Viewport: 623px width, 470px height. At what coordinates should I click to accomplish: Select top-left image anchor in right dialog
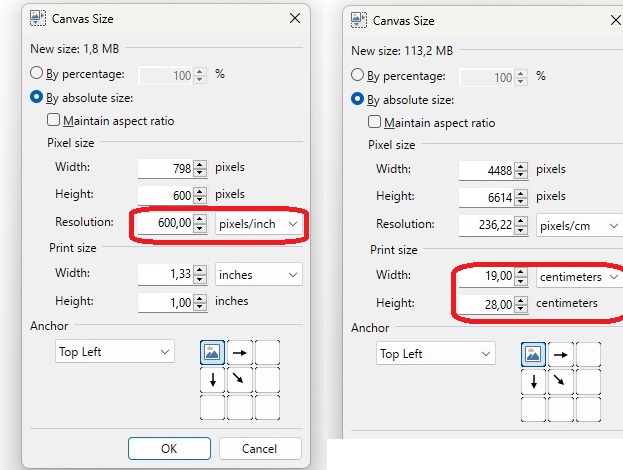[533, 354]
